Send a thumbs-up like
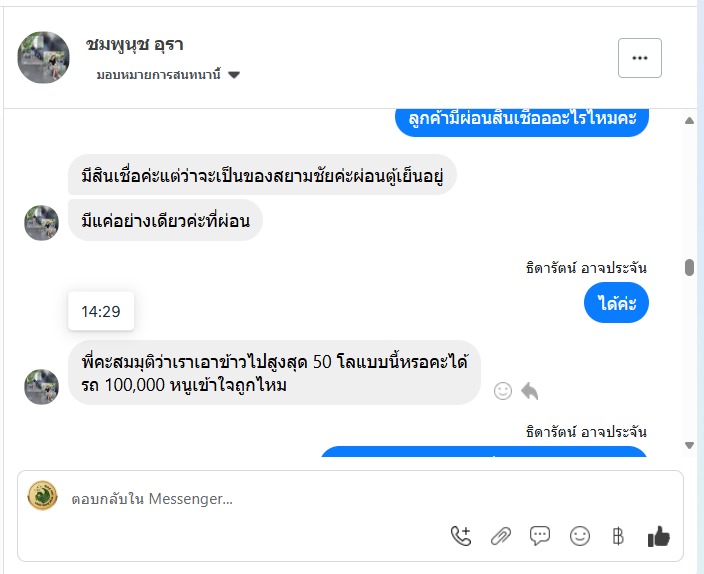Viewport: 704px width, 574px height. coord(658,536)
